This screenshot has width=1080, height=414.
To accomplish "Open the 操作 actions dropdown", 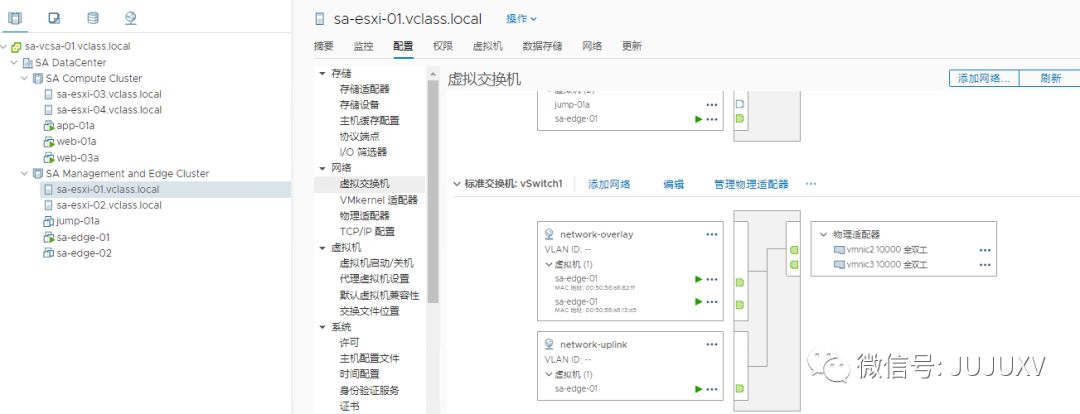I will (x=521, y=19).
